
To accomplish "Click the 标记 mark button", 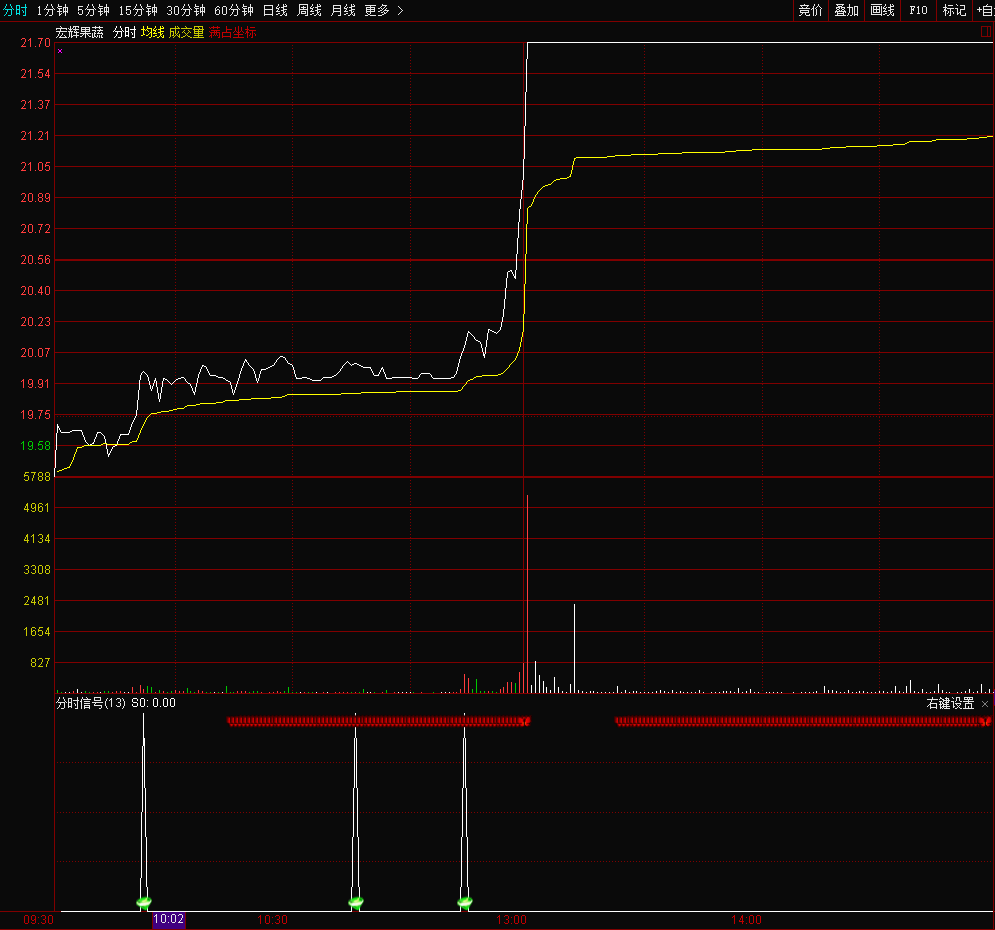I will click(954, 10).
